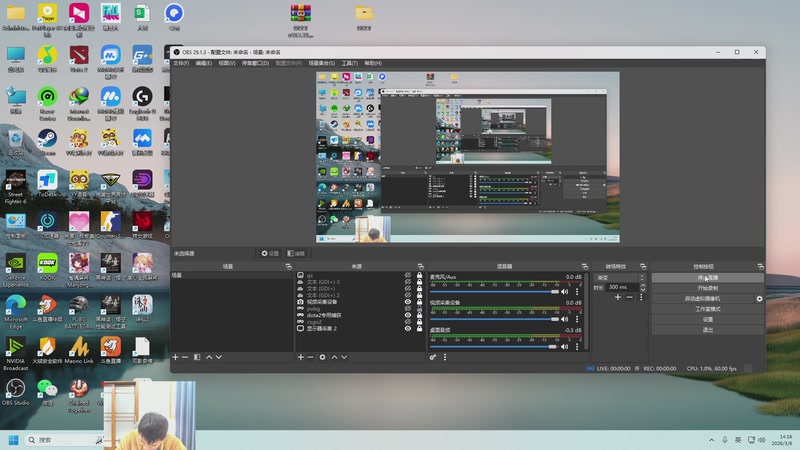
Task: Open transition properties three-dot menu
Action: coord(641,297)
